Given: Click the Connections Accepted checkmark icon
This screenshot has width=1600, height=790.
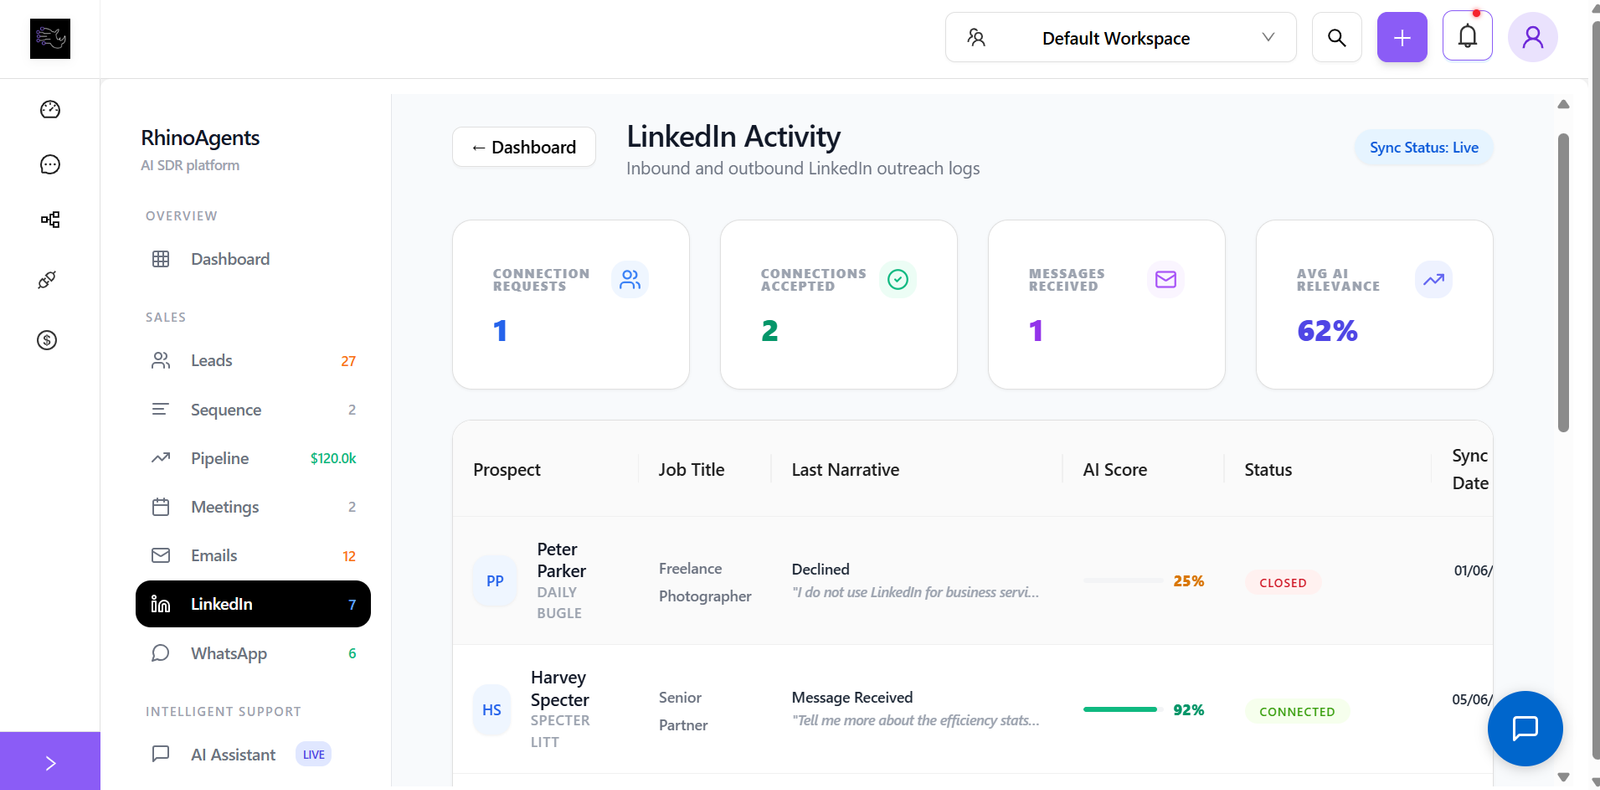Looking at the screenshot, I should pyautogui.click(x=898, y=279).
